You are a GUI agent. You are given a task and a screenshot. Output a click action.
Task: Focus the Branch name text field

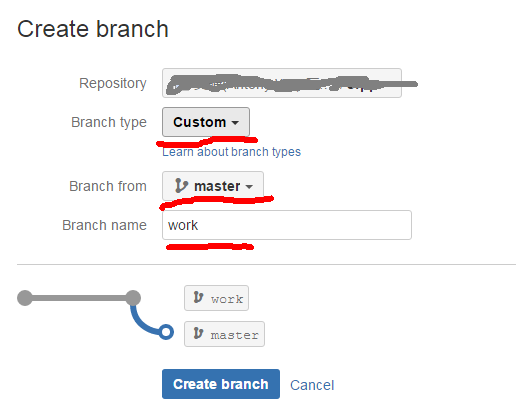[287, 225]
